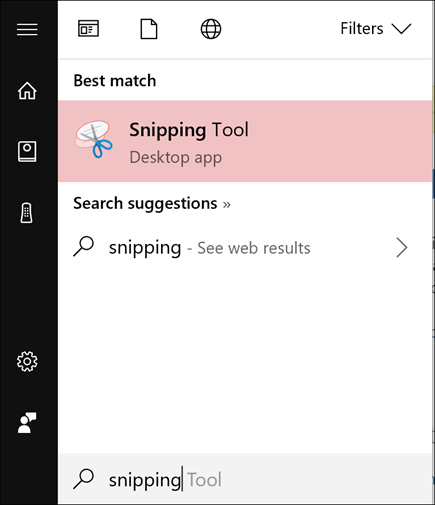435x505 pixels.
Task: Click into the snipping search box
Action: pos(245,479)
